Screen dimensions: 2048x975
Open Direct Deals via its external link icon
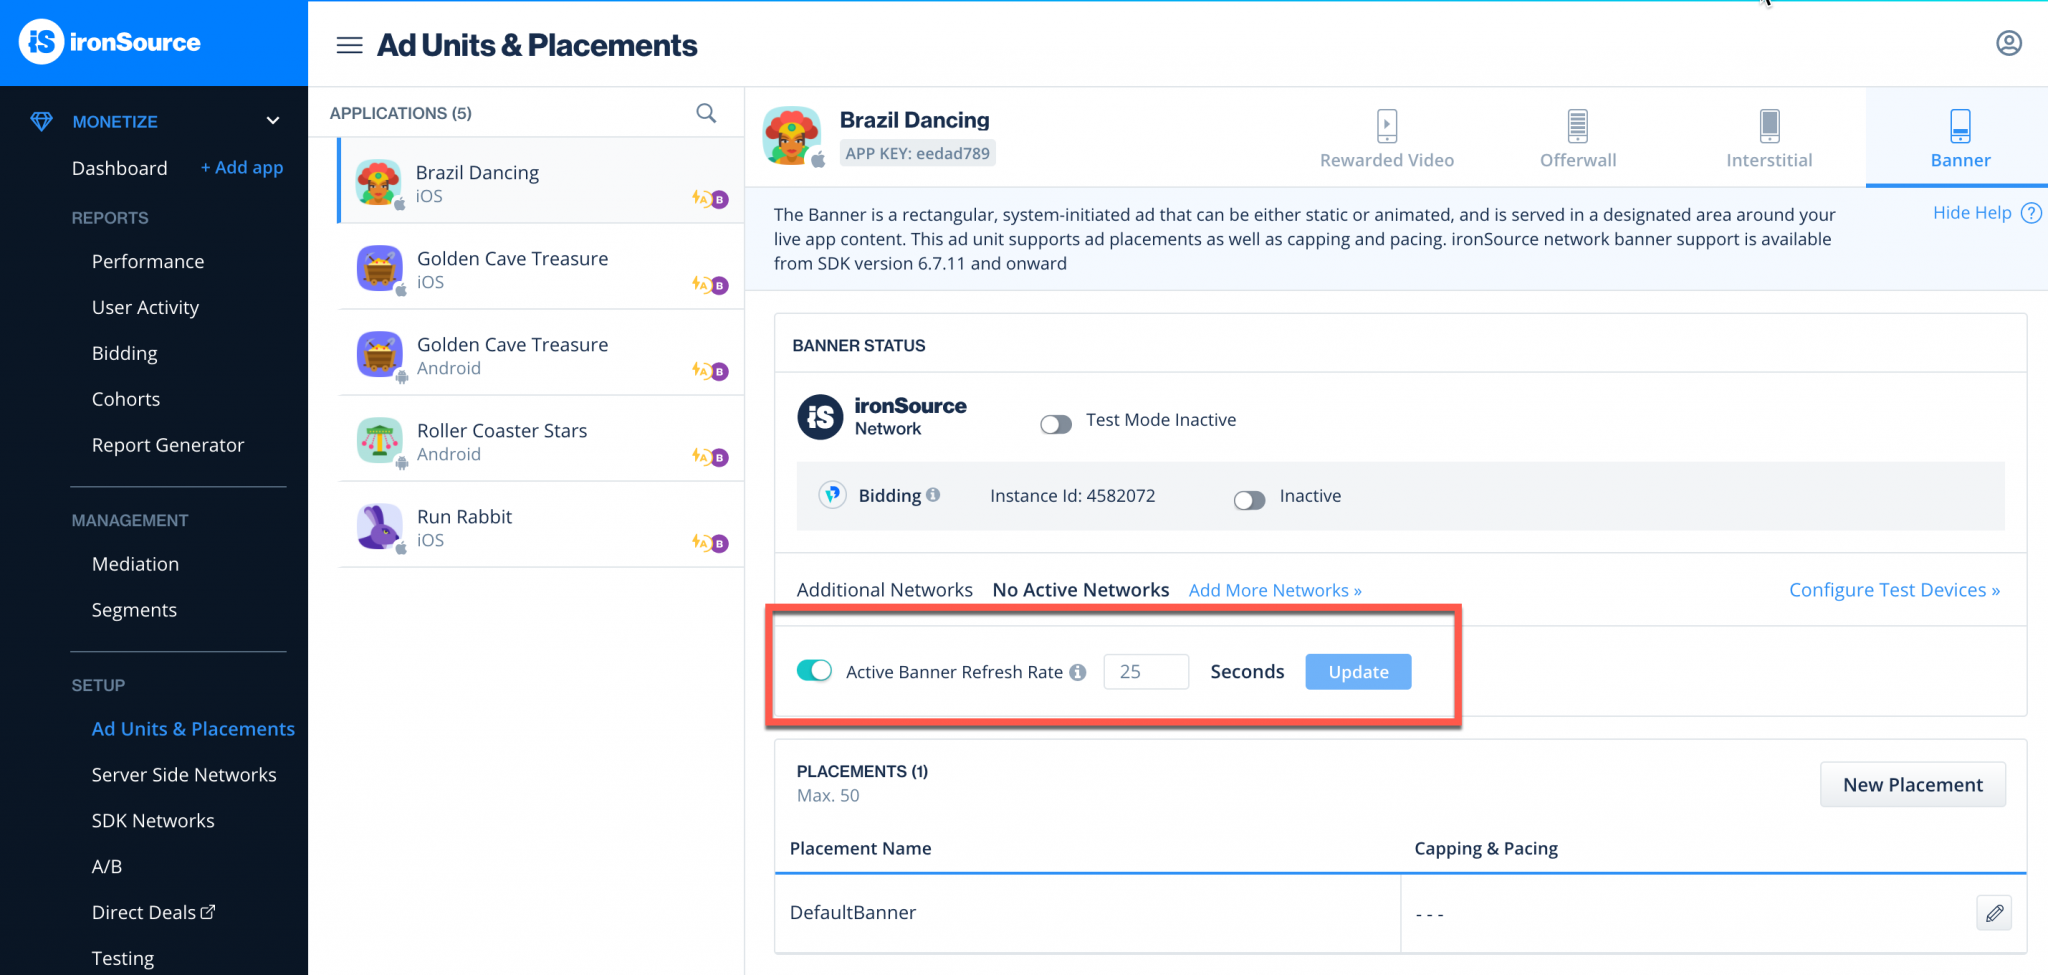click(x=207, y=911)
